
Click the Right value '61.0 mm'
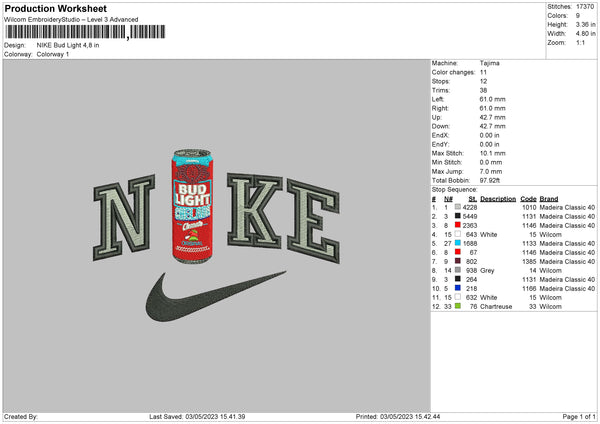pos(492,108)
